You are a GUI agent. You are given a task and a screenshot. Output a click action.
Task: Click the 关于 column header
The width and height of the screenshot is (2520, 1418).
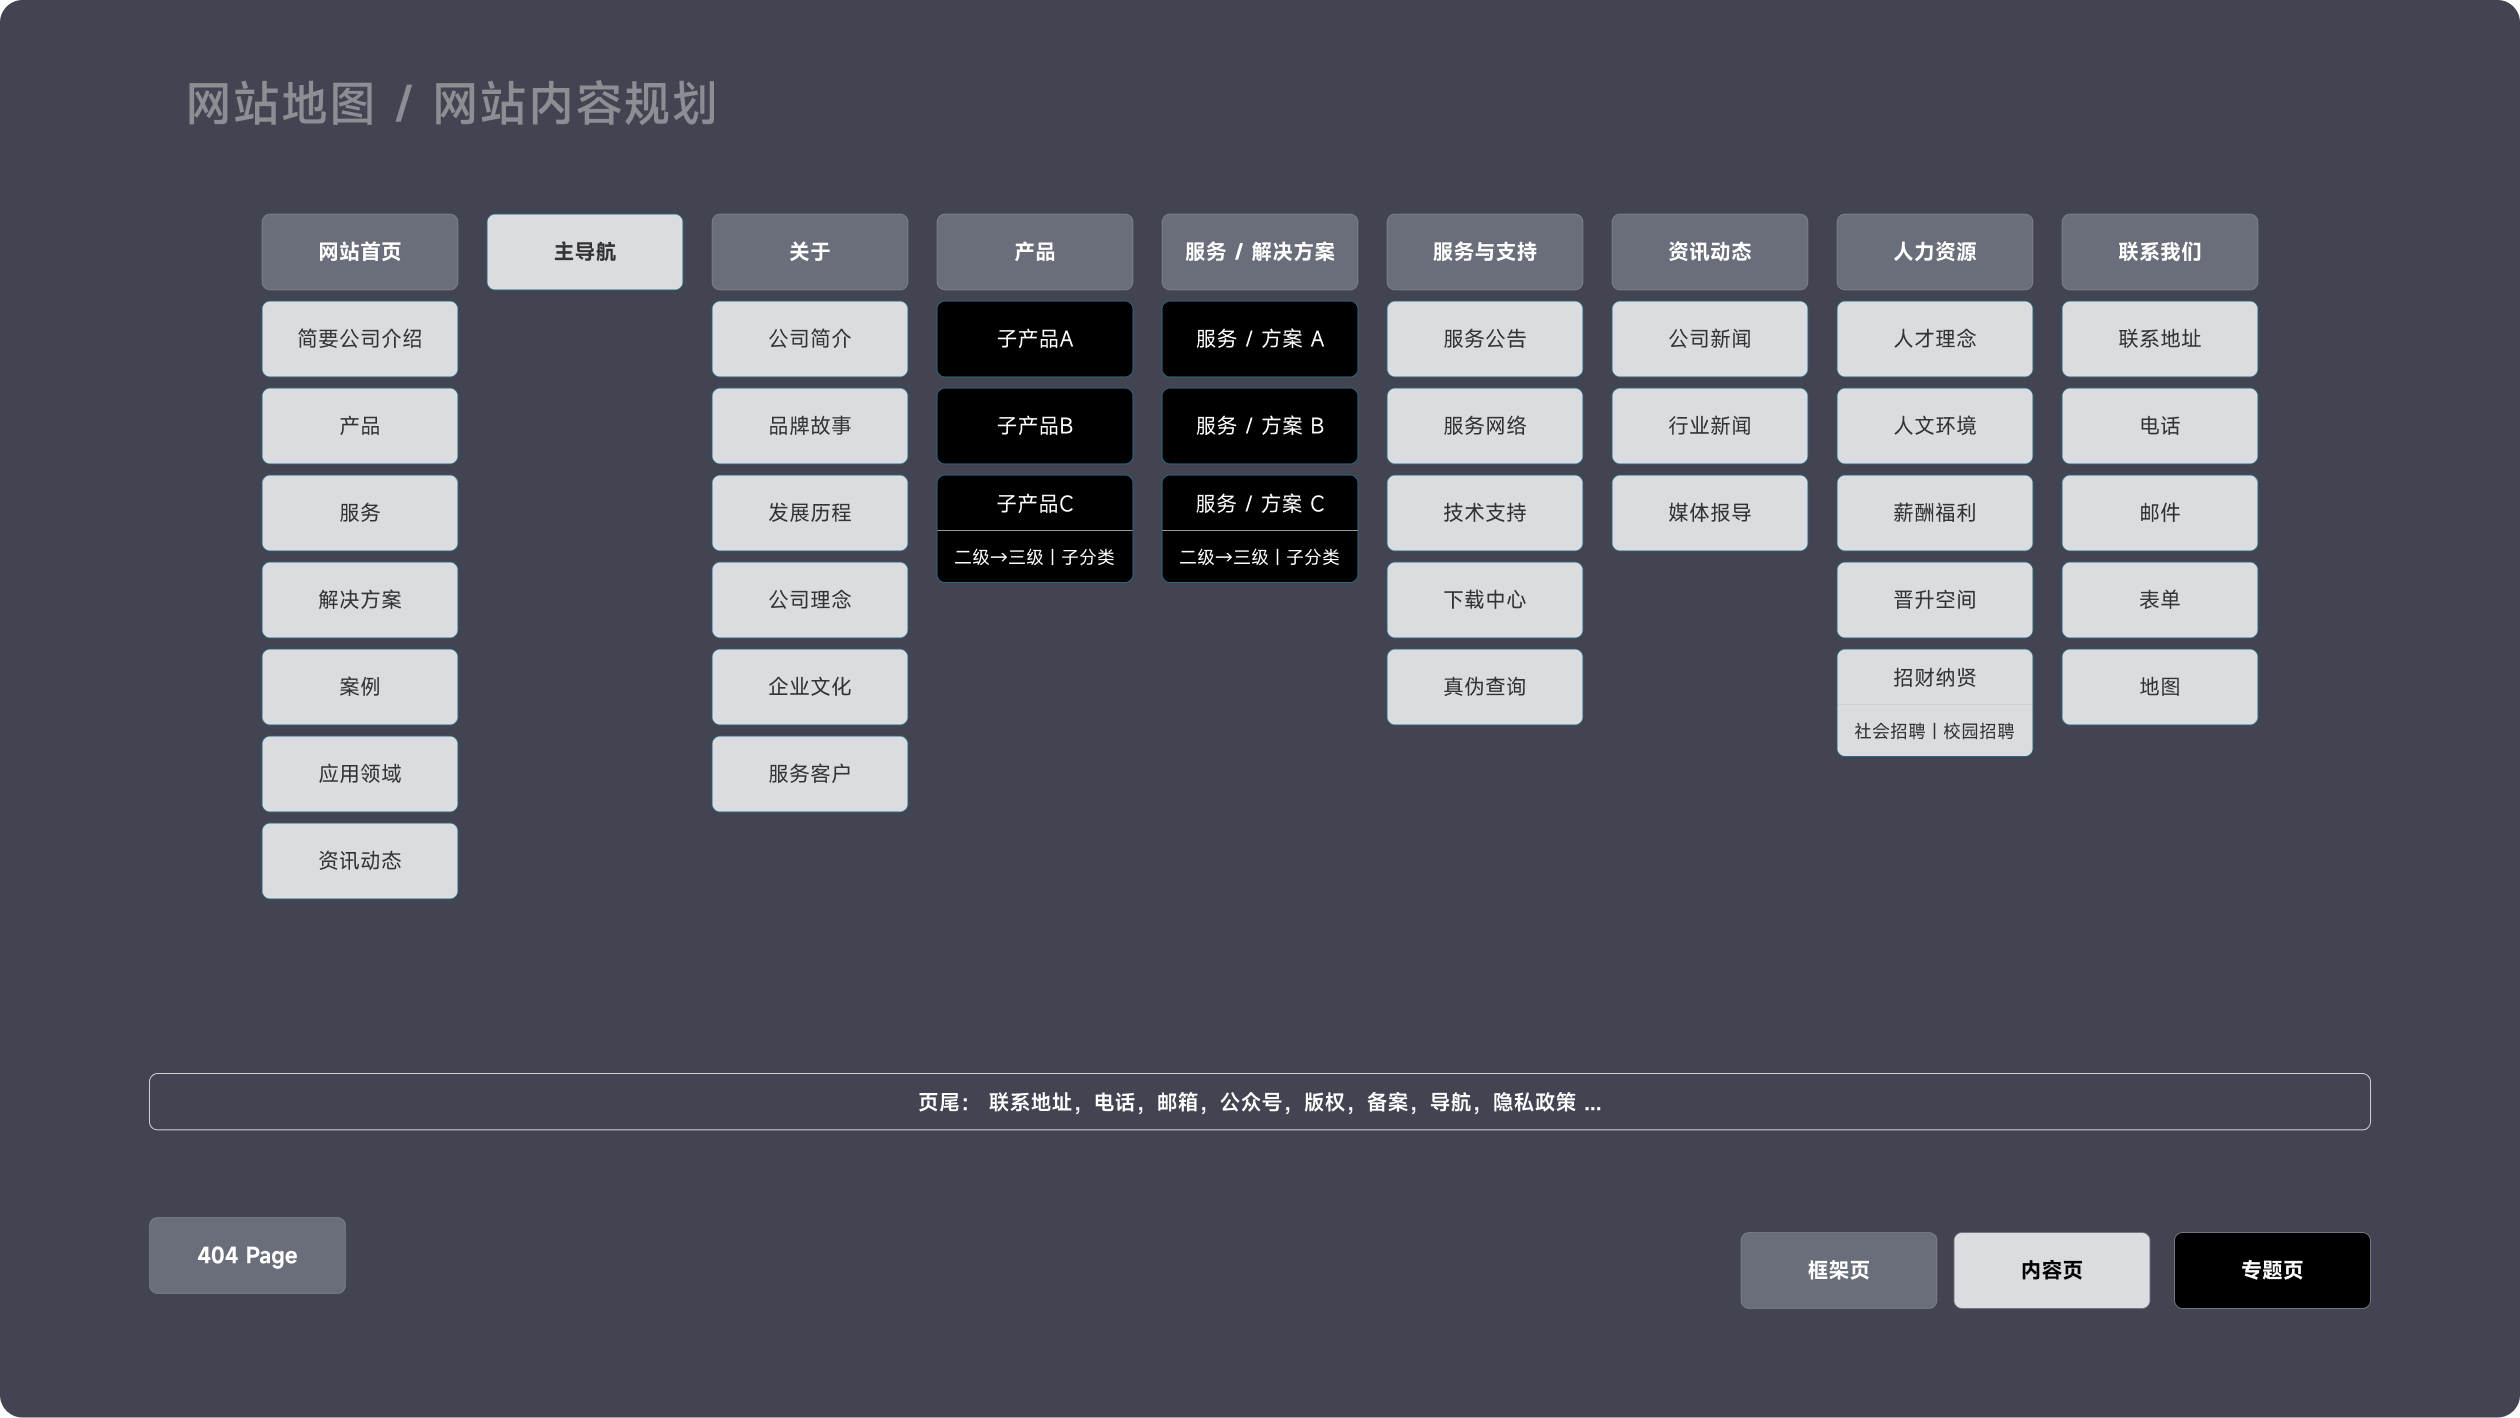[x=809, y=252]
